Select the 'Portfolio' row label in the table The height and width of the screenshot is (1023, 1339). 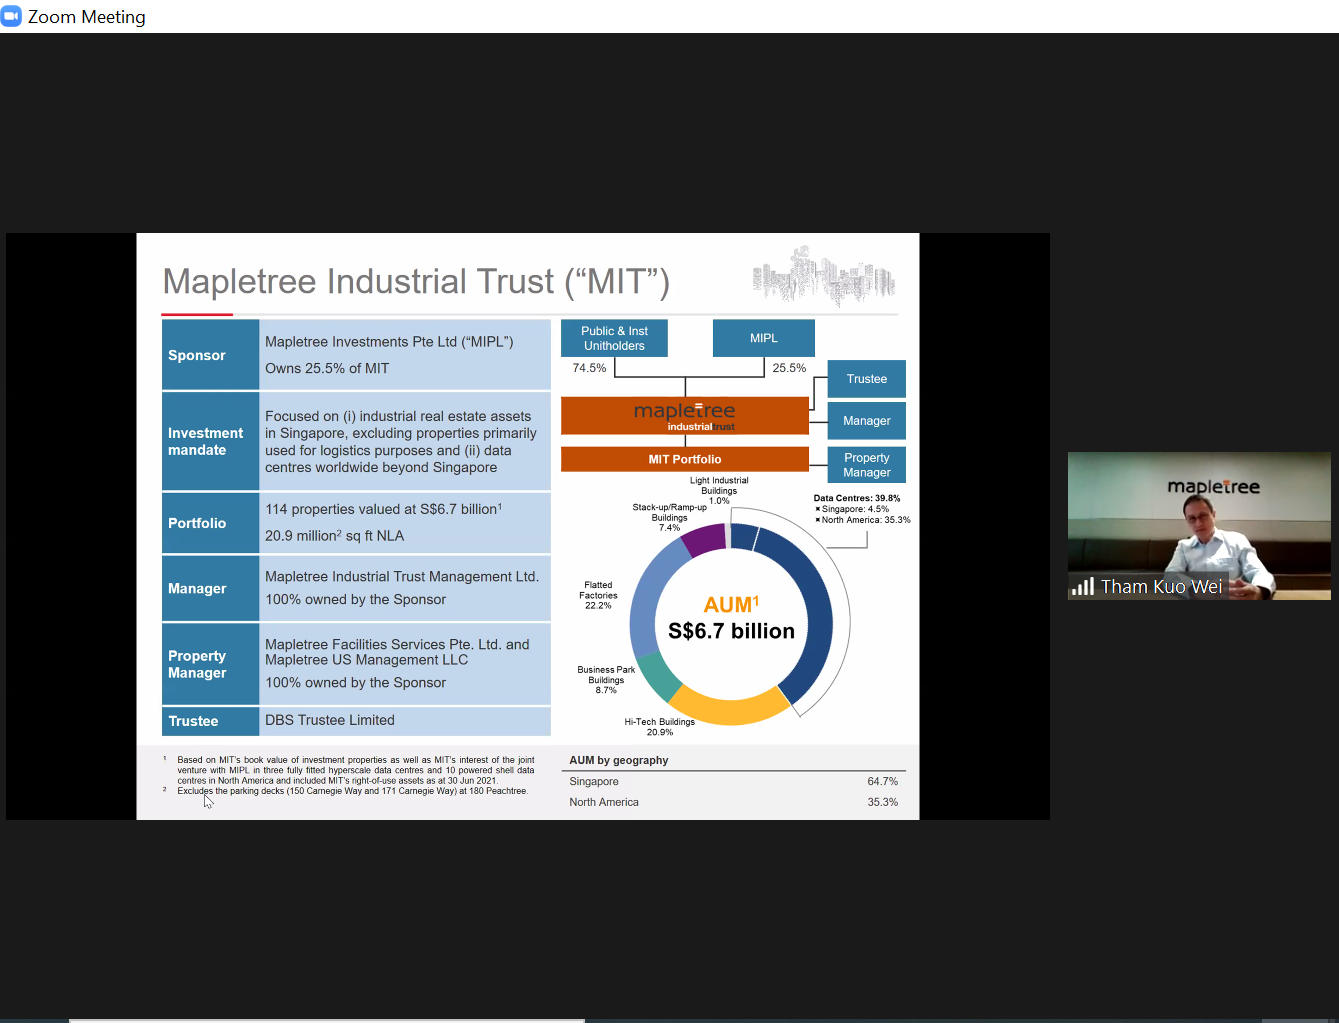coord(210,523)
